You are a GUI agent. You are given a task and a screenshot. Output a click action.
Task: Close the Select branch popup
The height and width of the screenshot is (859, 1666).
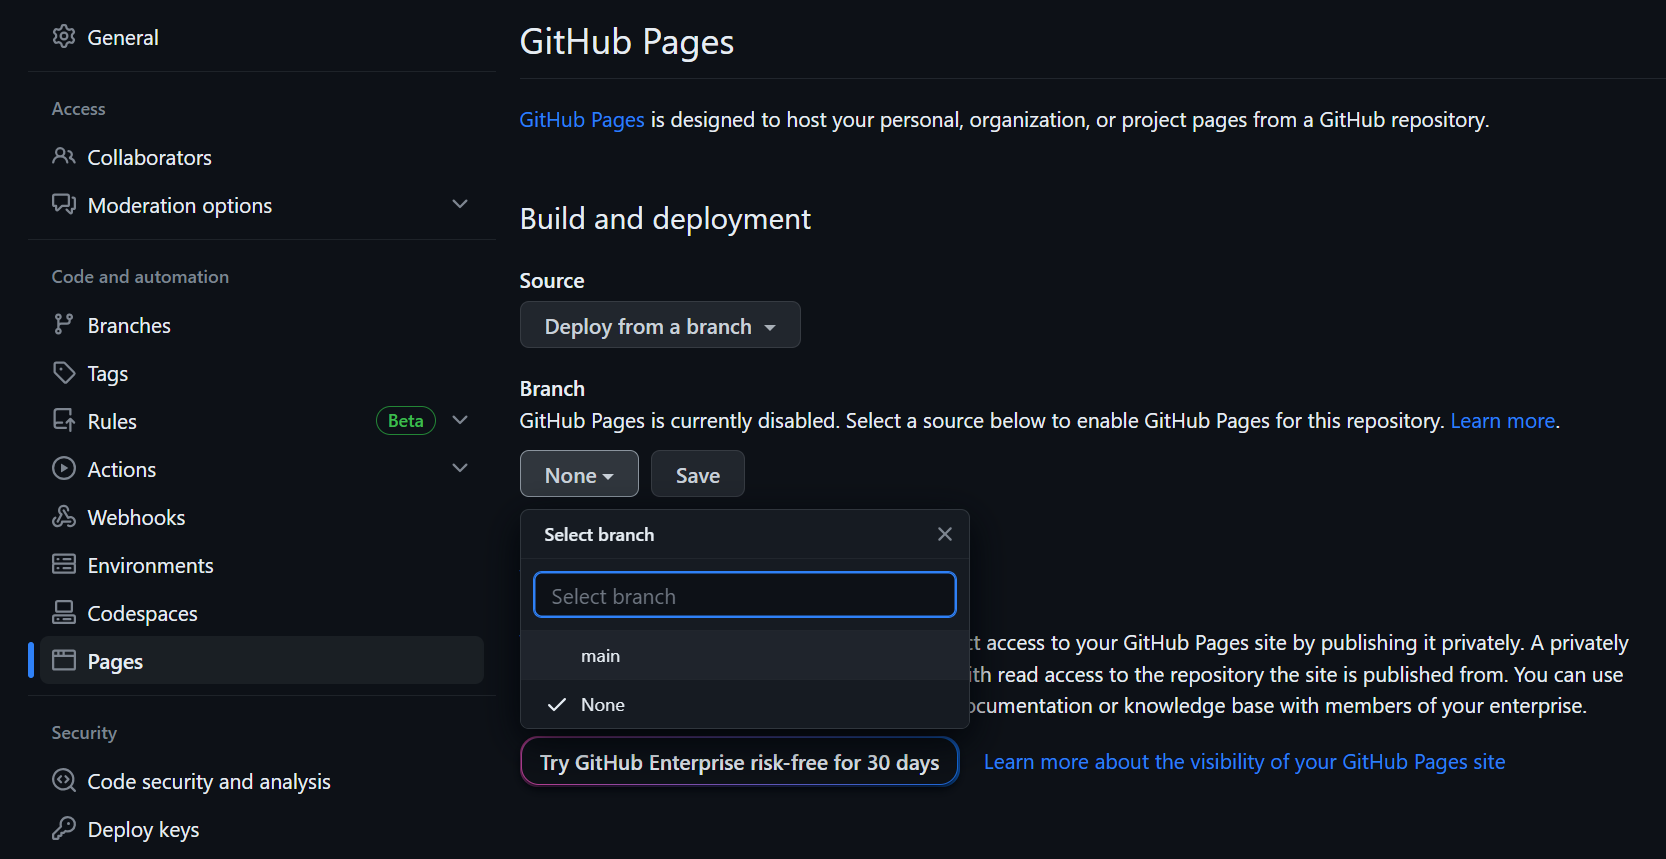945,534
